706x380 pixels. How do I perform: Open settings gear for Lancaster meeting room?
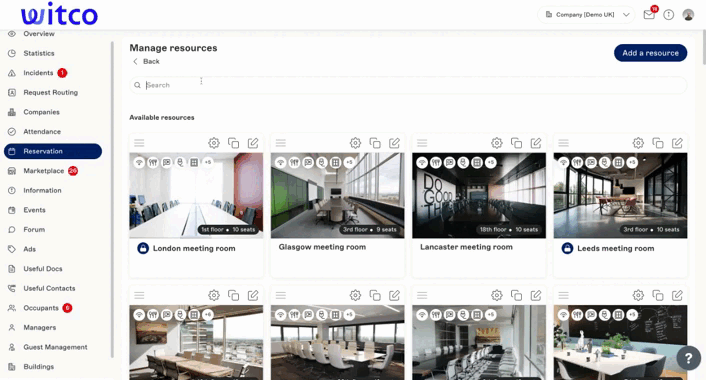tap(497, 143)
